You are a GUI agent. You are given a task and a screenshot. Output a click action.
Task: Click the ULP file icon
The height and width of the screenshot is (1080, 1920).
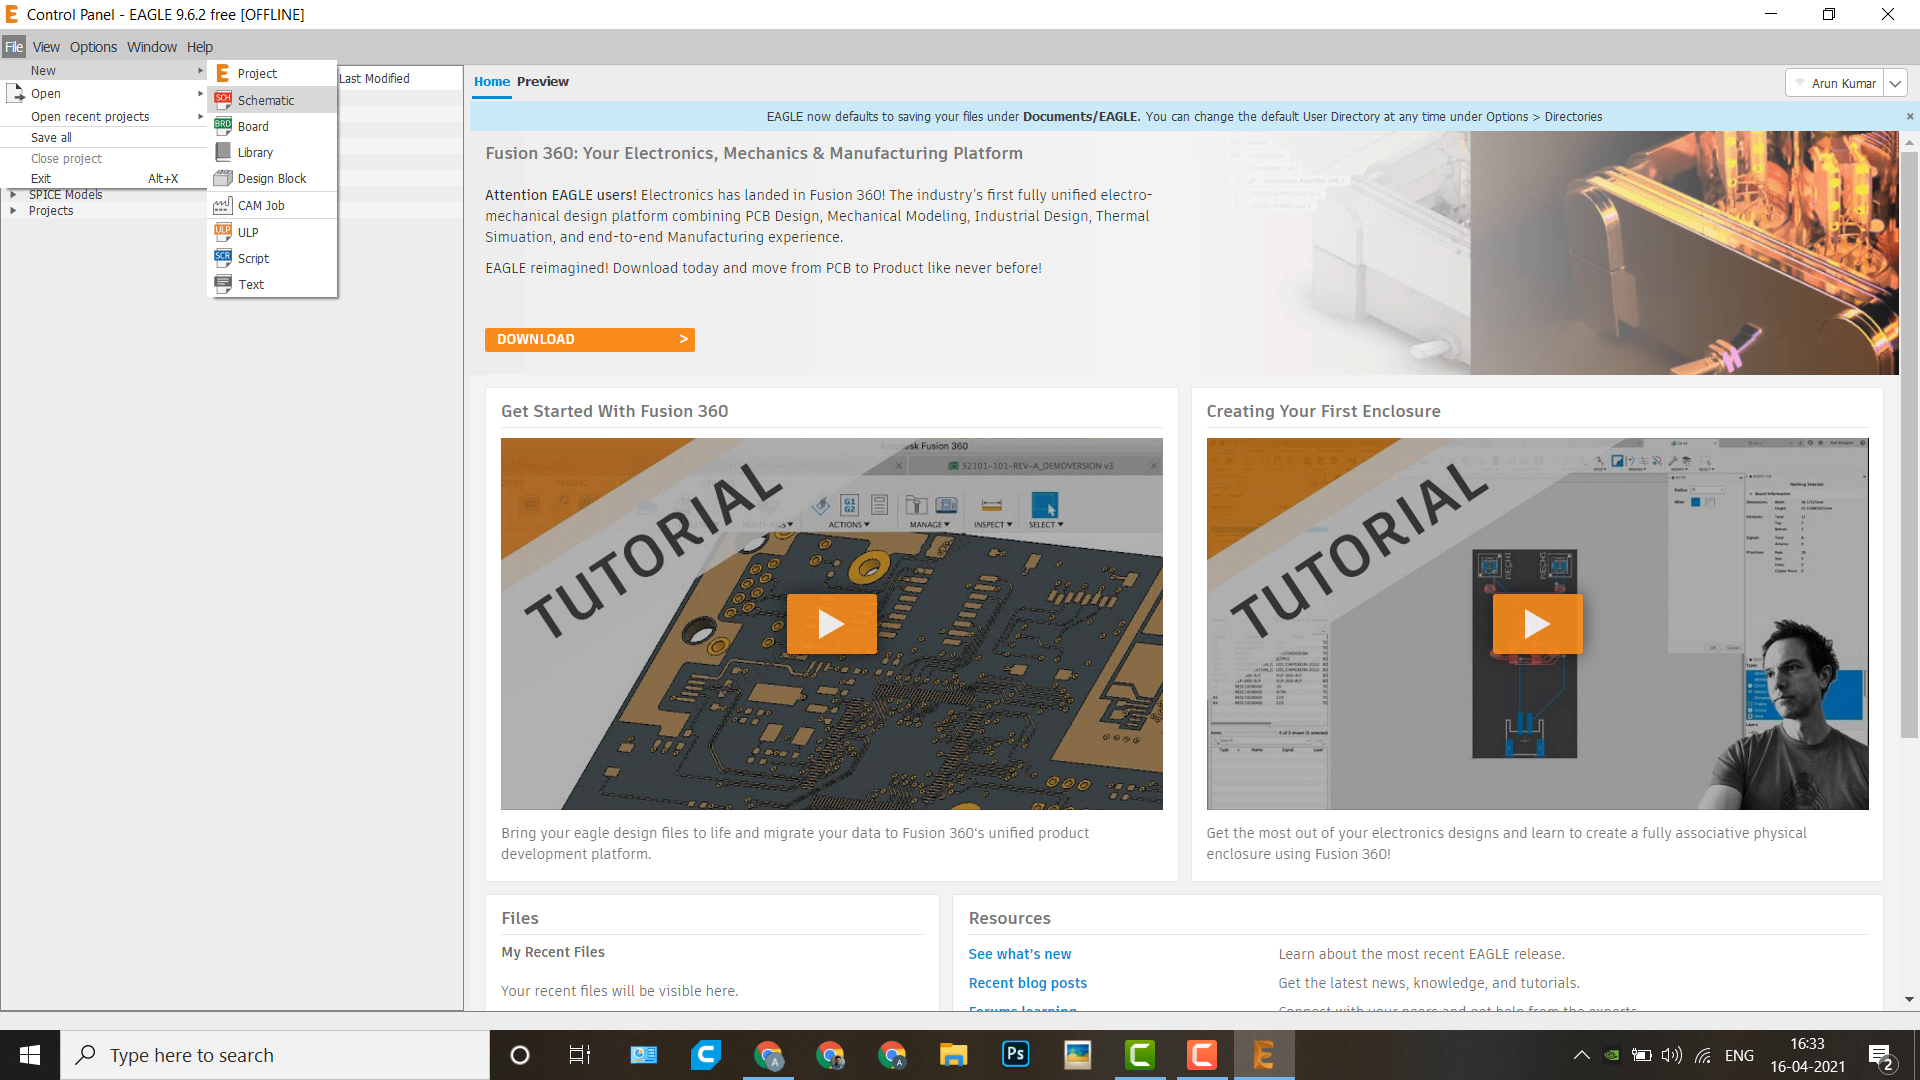click(223, 232)
